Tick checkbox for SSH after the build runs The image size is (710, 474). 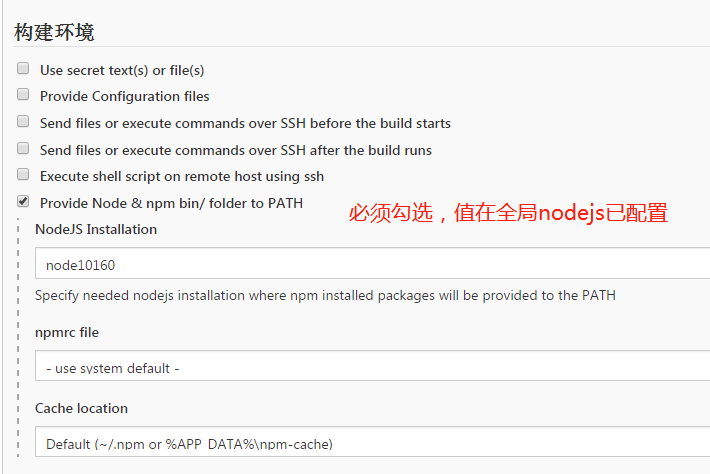pos(23,149)
